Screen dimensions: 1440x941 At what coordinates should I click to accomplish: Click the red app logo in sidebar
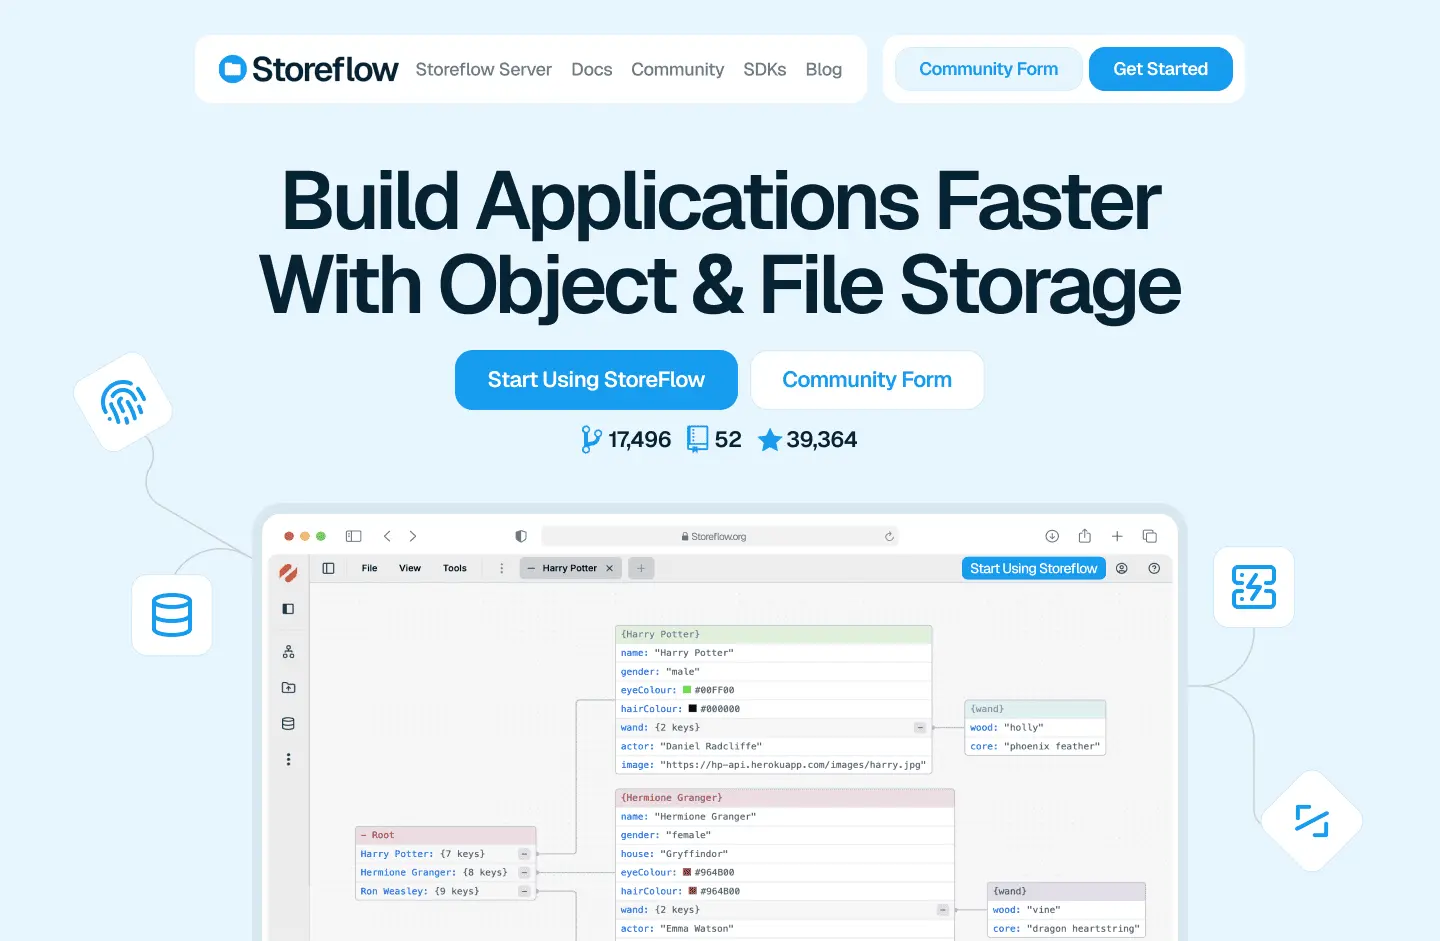[x=288, y=573]
